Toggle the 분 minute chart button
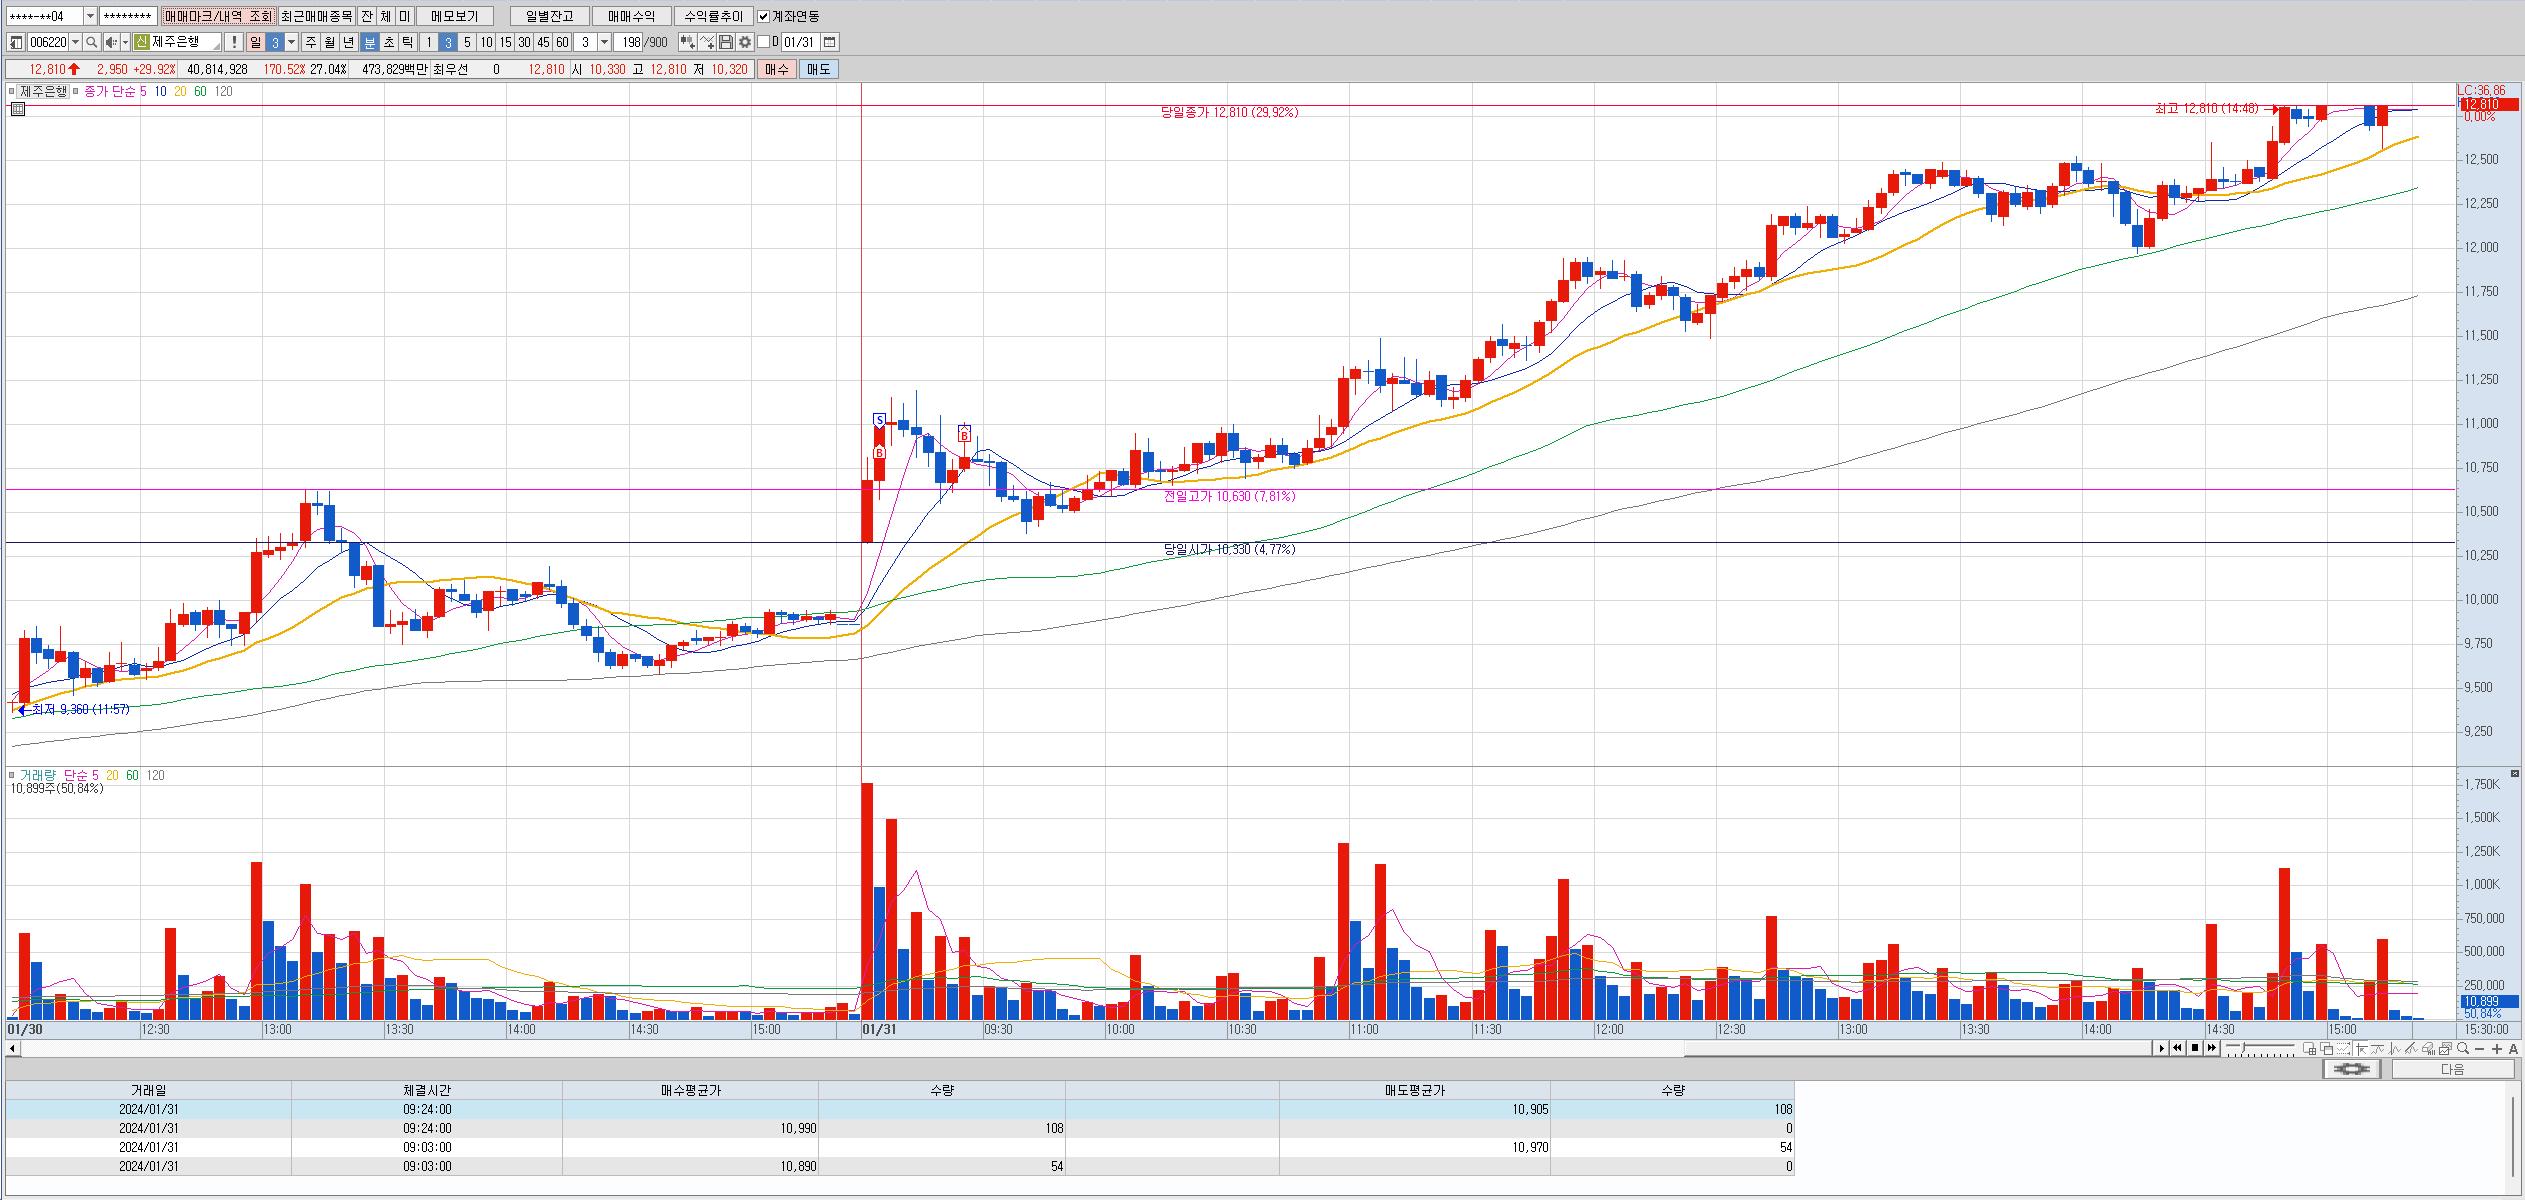The image size is (2525, 1200). point(369,42)
